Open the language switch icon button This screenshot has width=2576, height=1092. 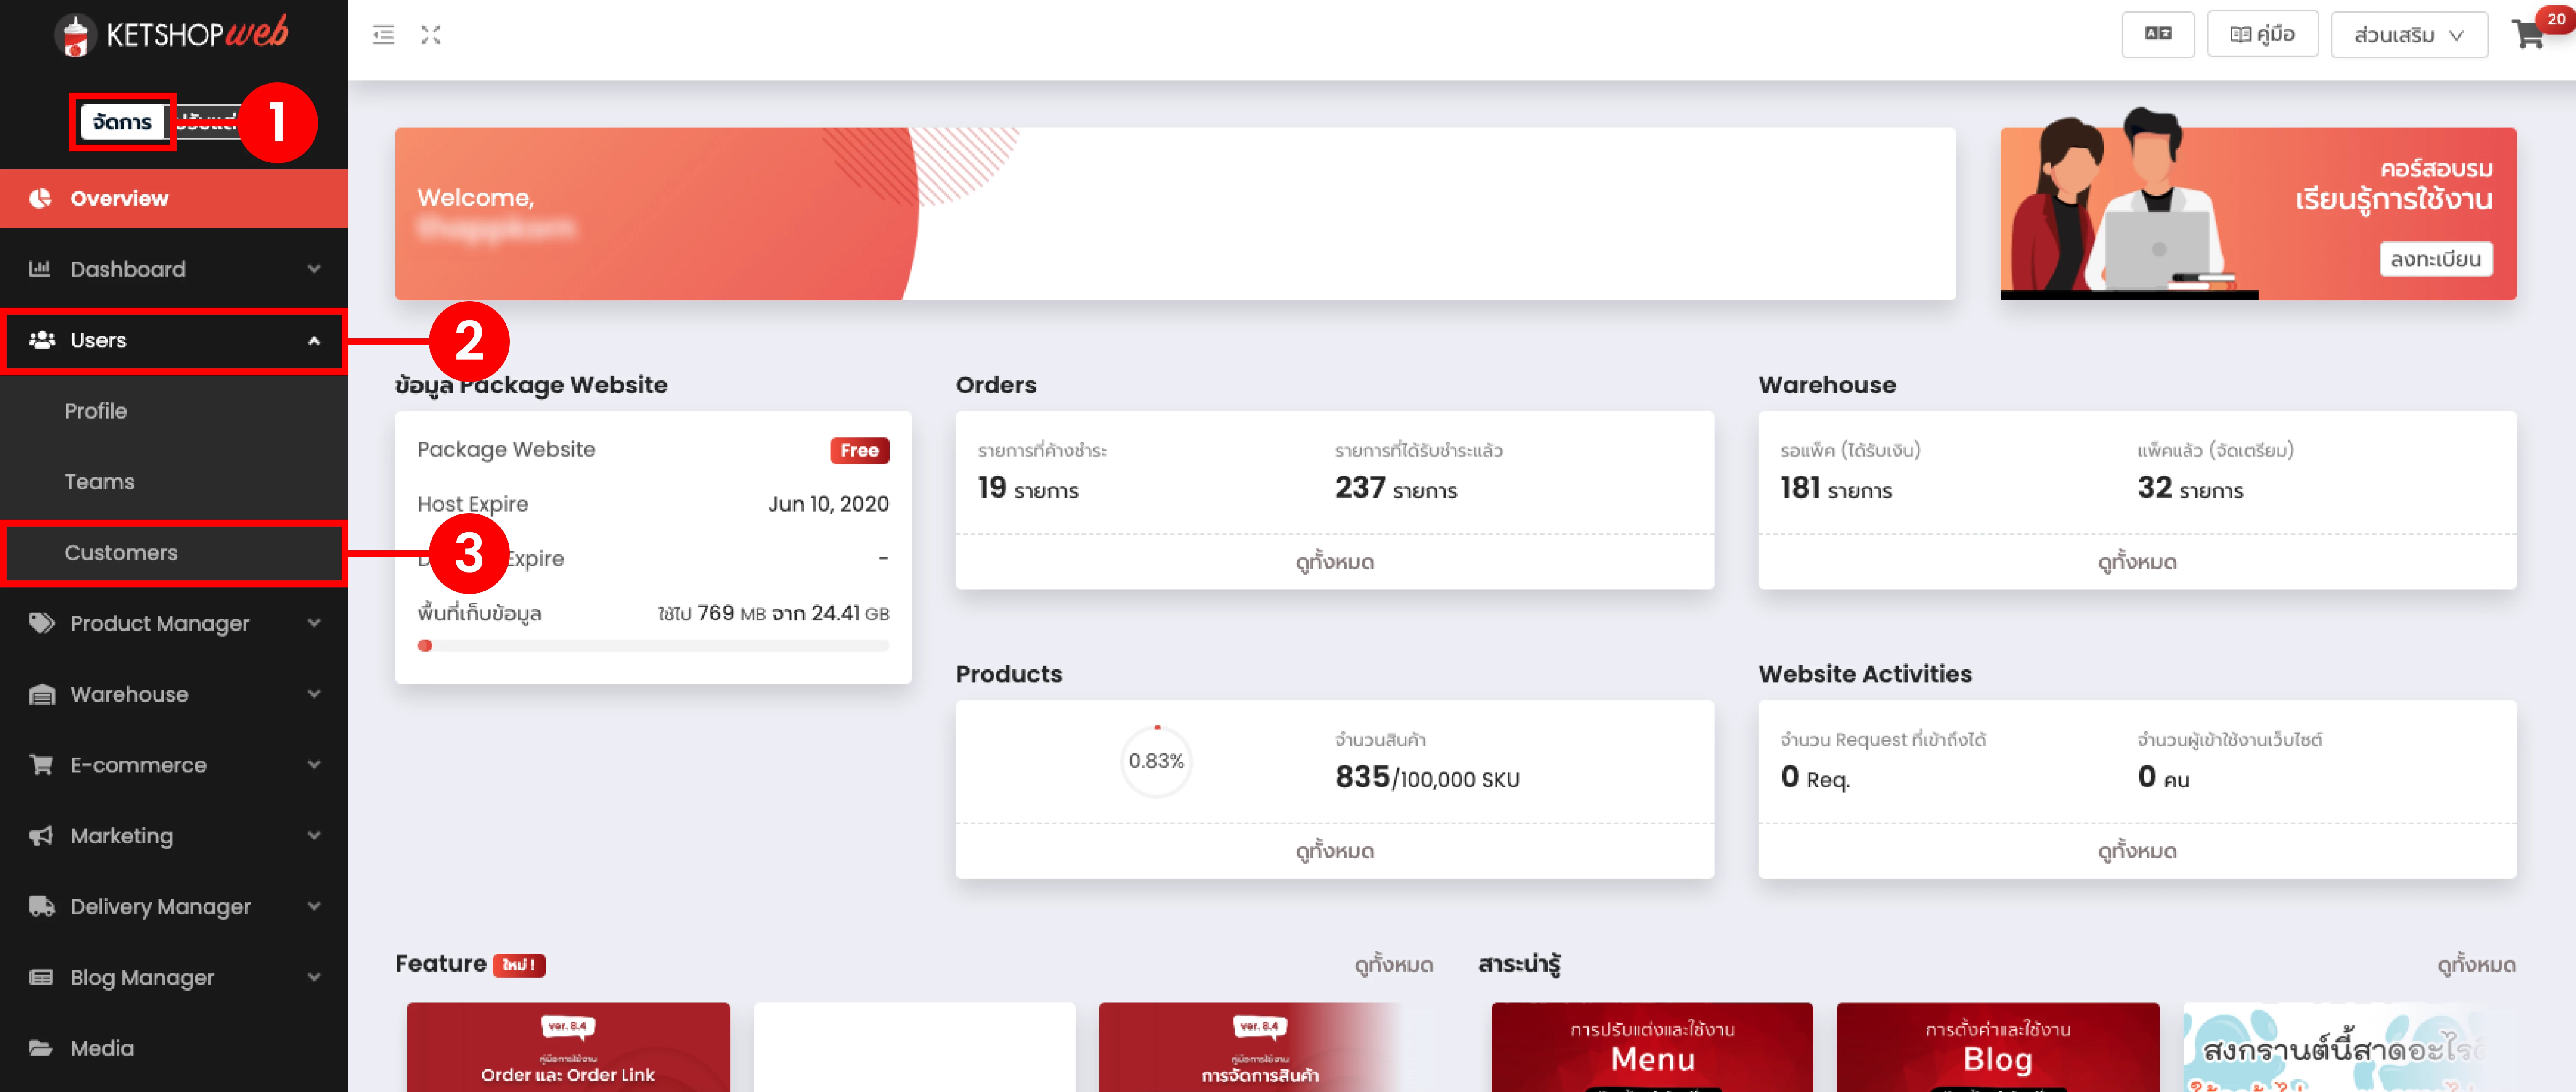(2158, 35)
